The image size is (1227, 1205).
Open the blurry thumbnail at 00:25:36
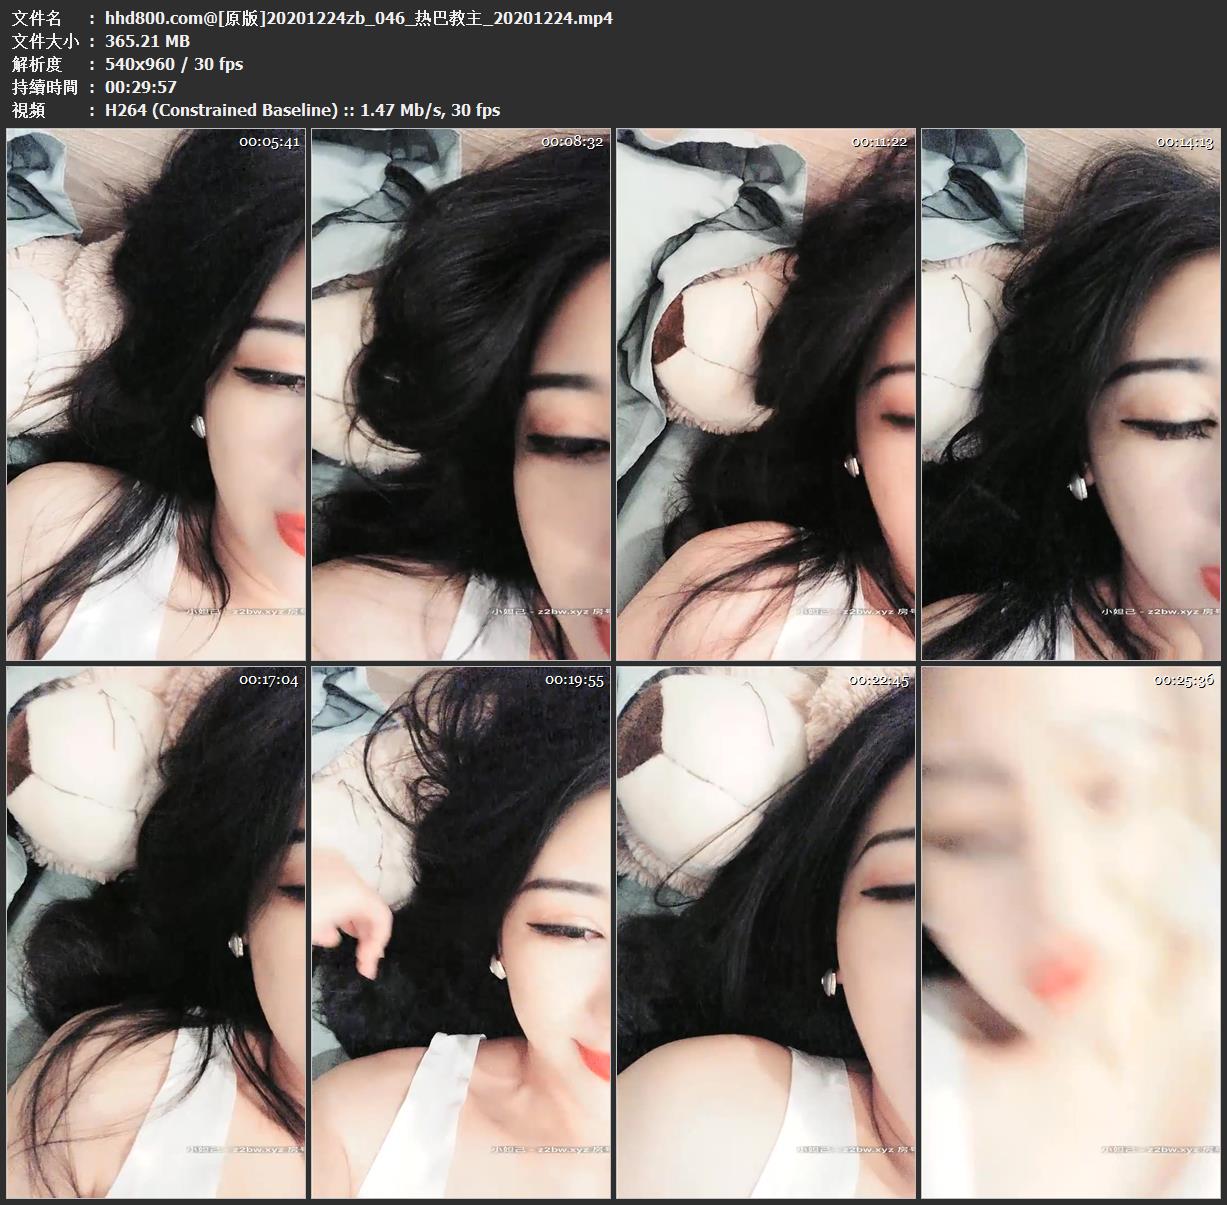pos(1069,932)
